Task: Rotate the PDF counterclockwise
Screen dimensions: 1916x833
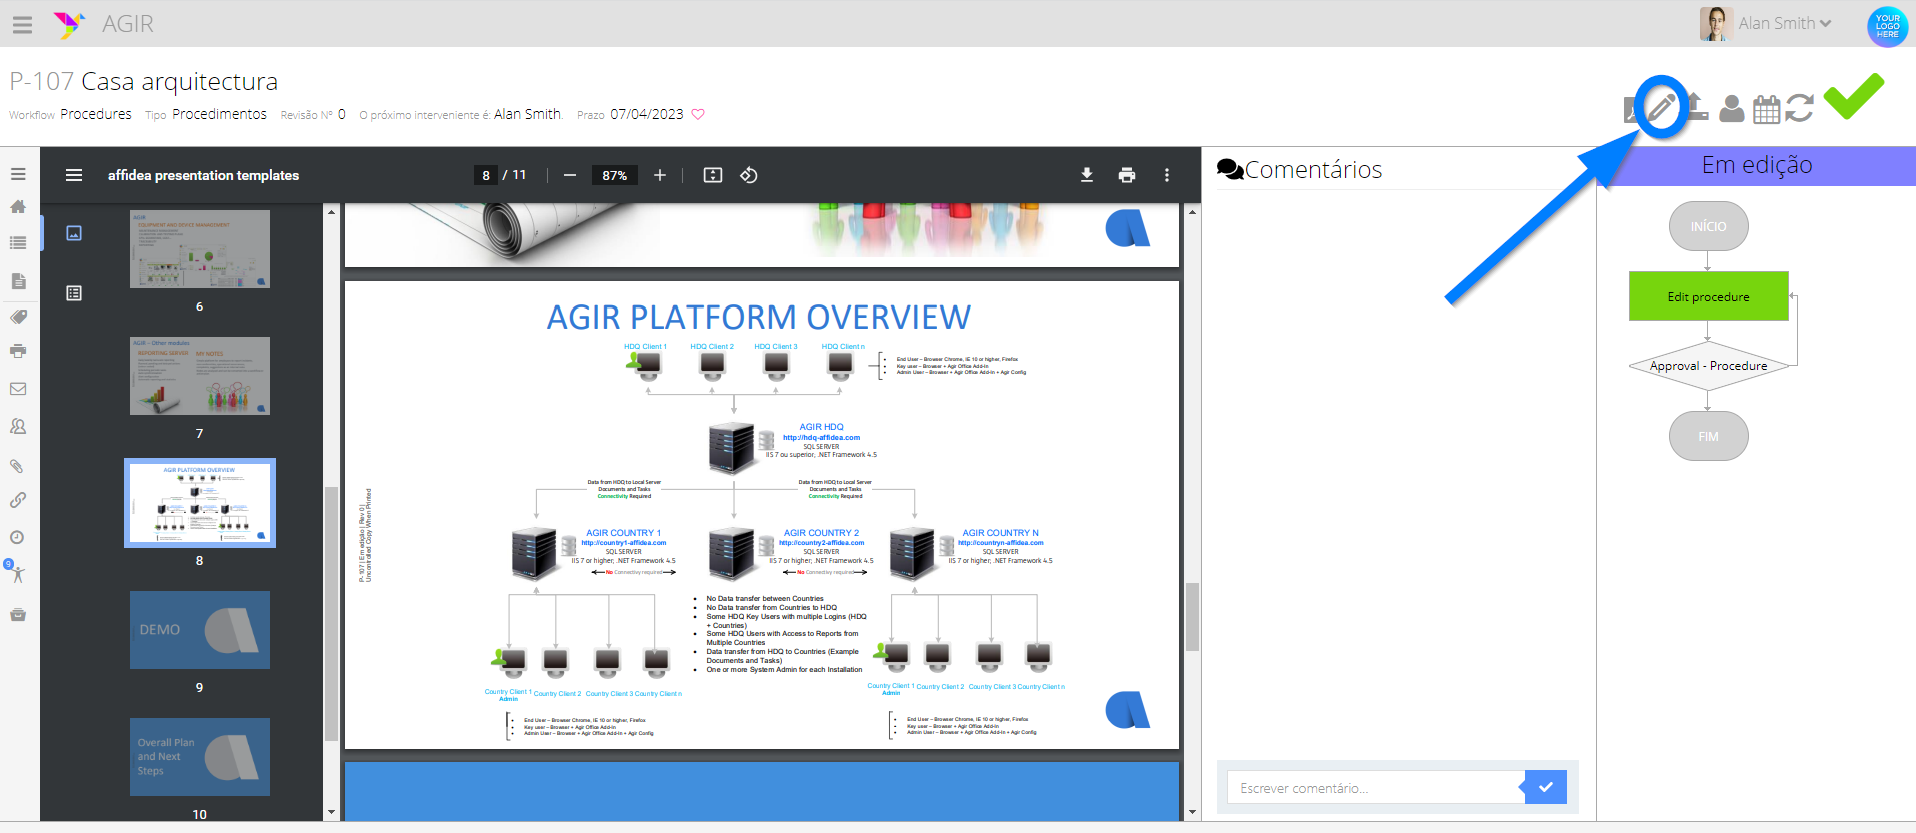Action: coord(749,175)
